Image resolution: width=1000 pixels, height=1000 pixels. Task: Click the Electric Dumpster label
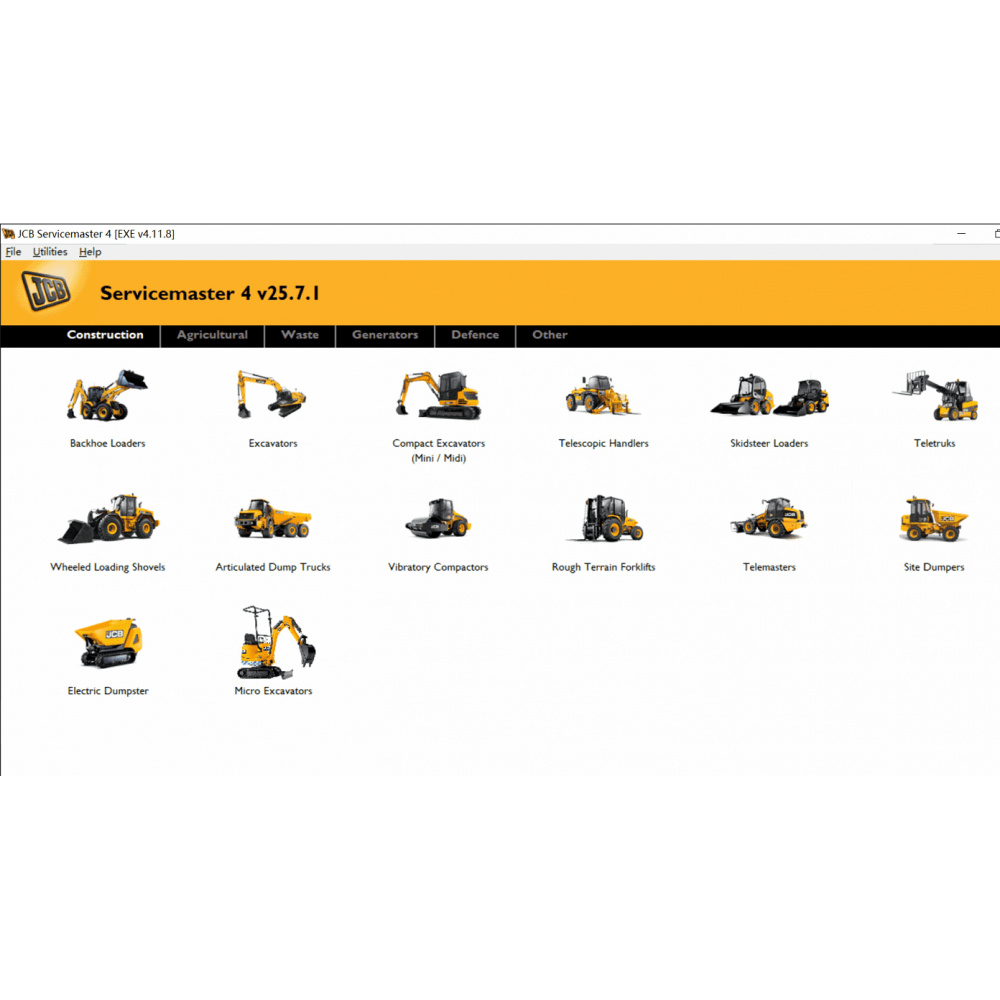108,691
